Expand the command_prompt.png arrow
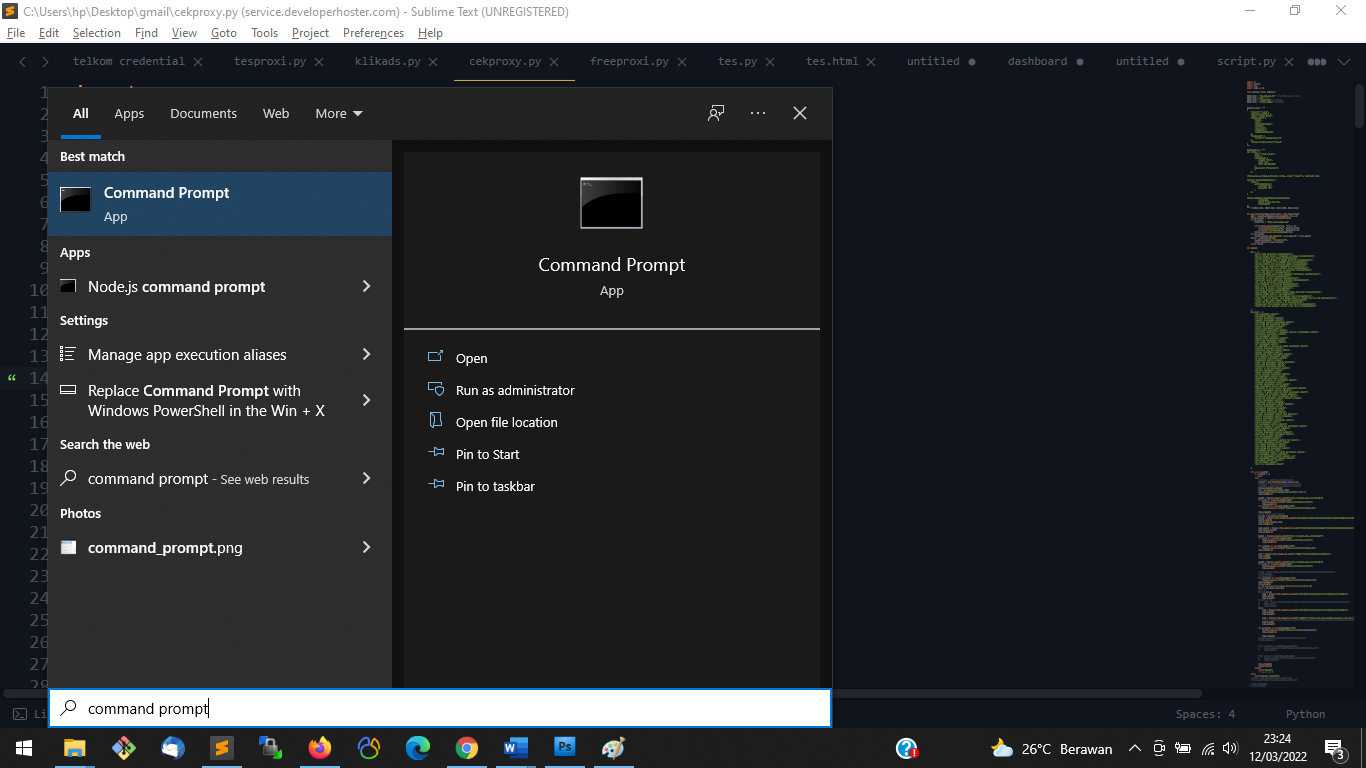Viewport: 1366px width, 768px height. (x=366, y=547)
